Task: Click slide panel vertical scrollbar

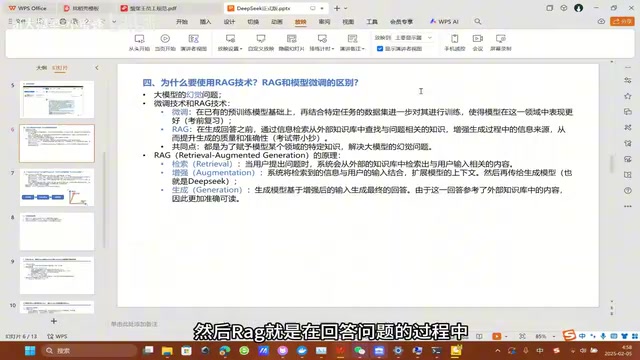Action: point(104,200)
